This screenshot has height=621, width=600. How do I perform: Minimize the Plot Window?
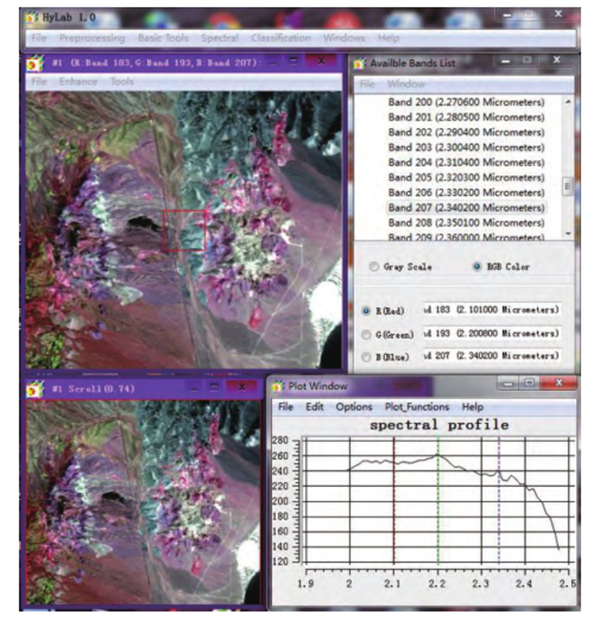[x=508, y=383]
